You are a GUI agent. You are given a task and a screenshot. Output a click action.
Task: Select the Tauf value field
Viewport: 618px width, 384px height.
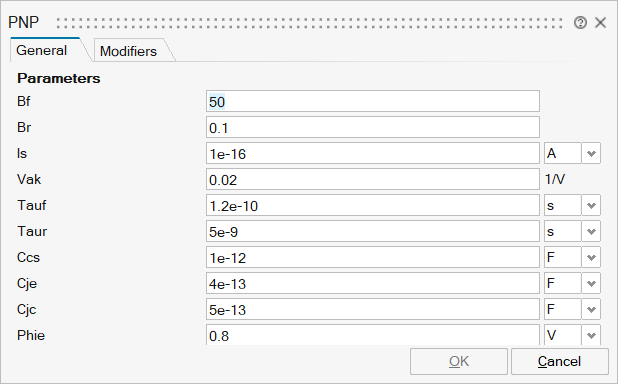pos(373,205)
